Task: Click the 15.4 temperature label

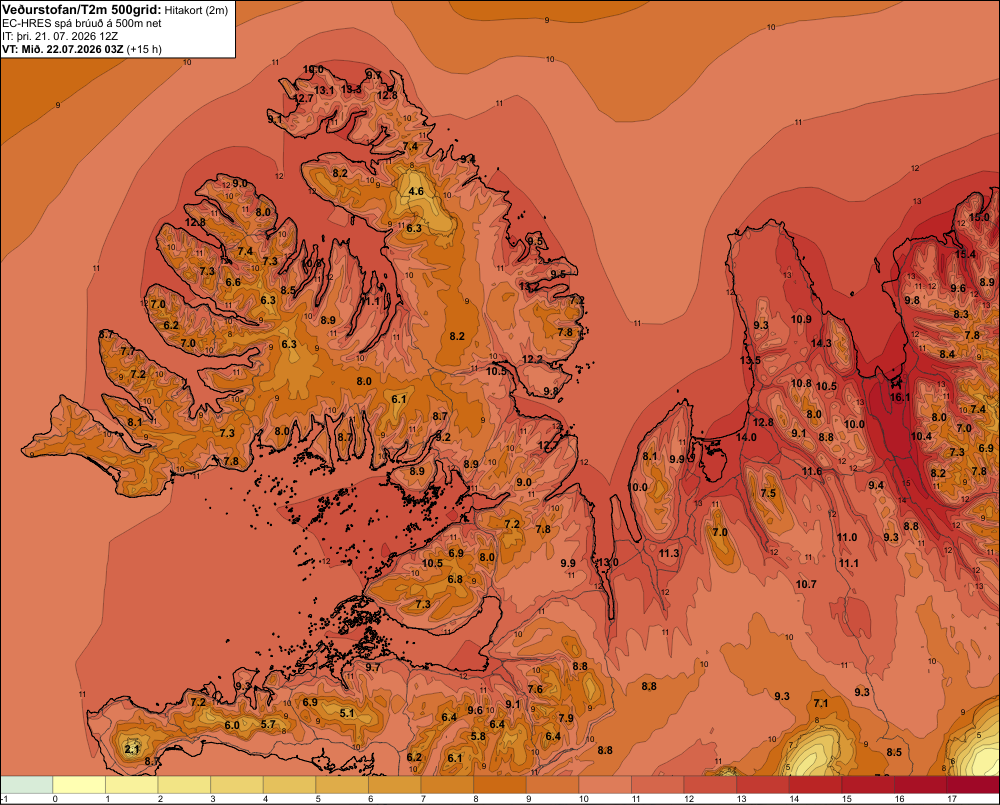Action: click(x=966, y=254)
